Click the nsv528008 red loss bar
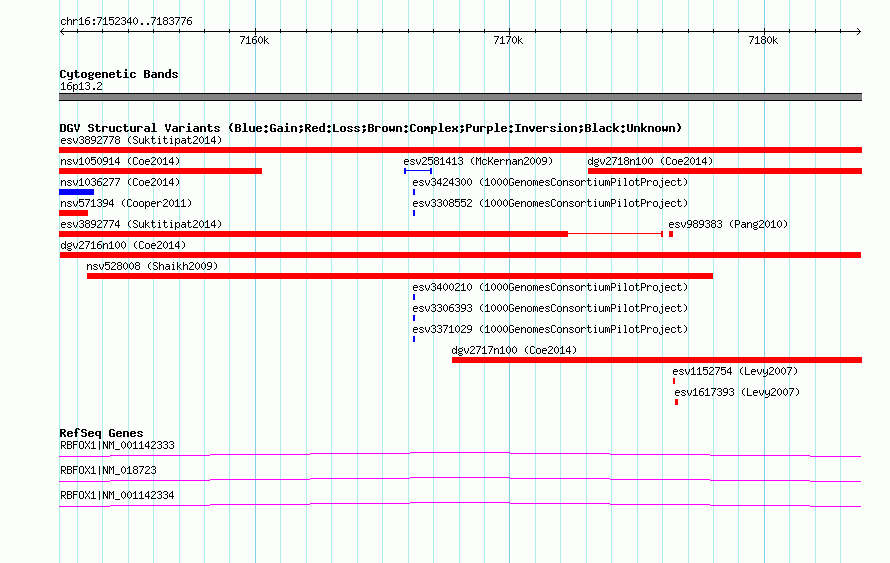Viewport: 890px width, 563px height. point(400,276)
